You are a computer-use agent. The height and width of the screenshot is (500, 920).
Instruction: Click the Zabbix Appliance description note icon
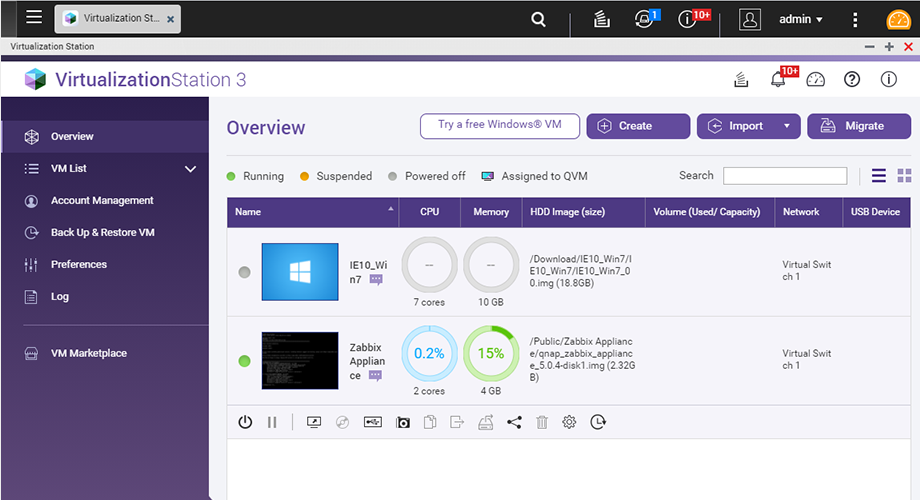pyautogui.click(x=376, y=376)
